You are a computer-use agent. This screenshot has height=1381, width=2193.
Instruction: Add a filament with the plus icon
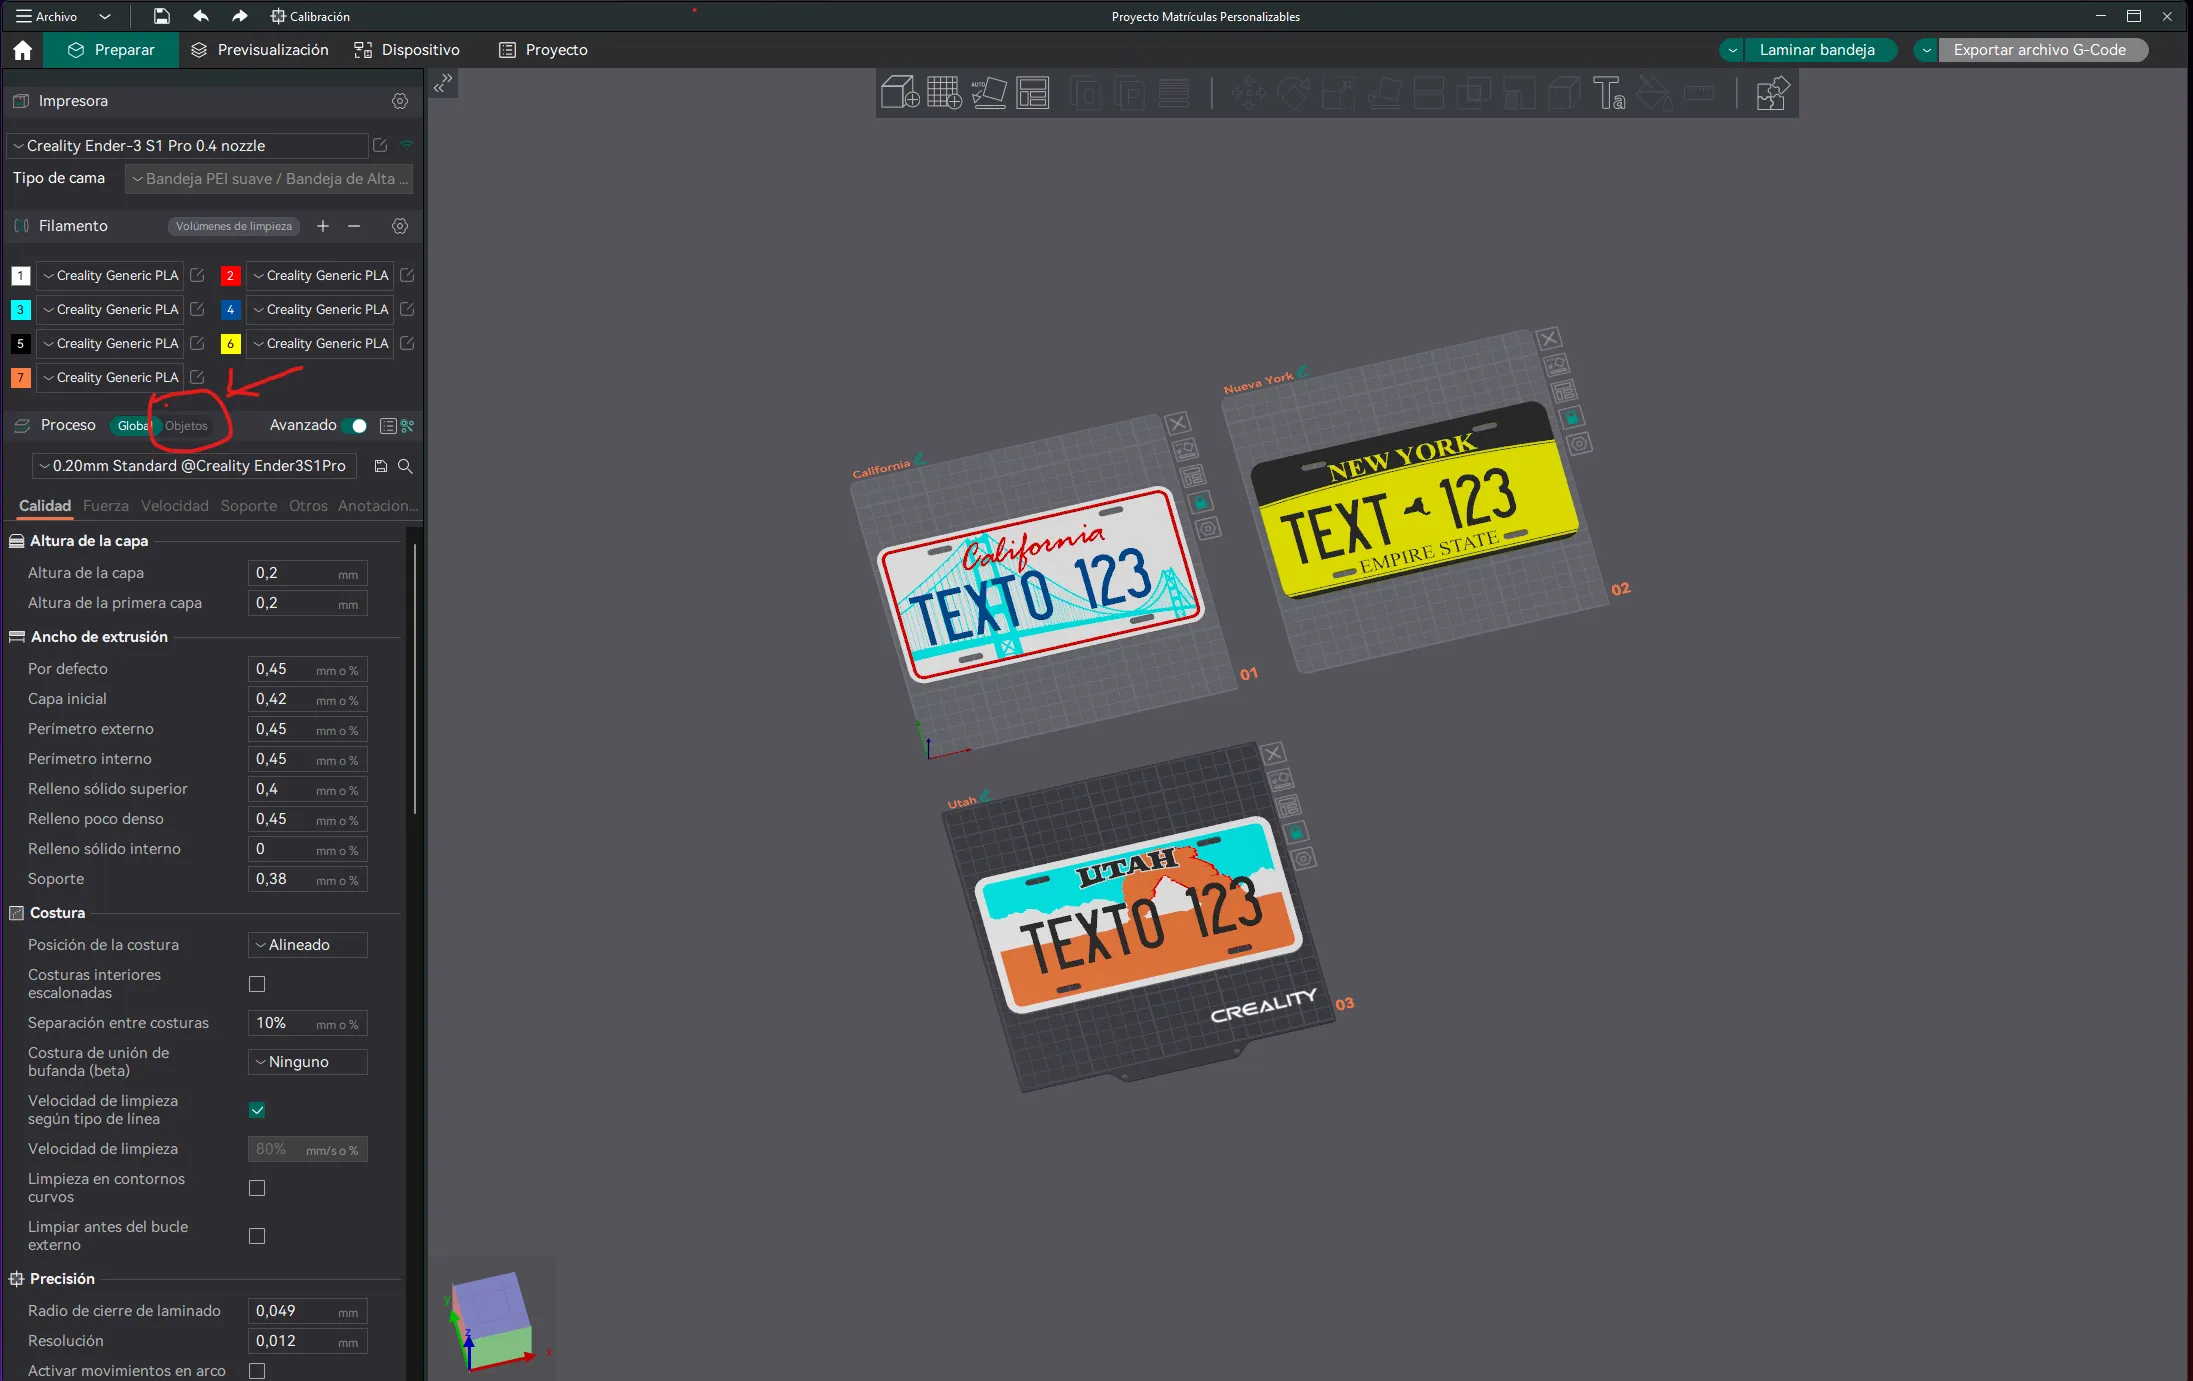point(323,226)
